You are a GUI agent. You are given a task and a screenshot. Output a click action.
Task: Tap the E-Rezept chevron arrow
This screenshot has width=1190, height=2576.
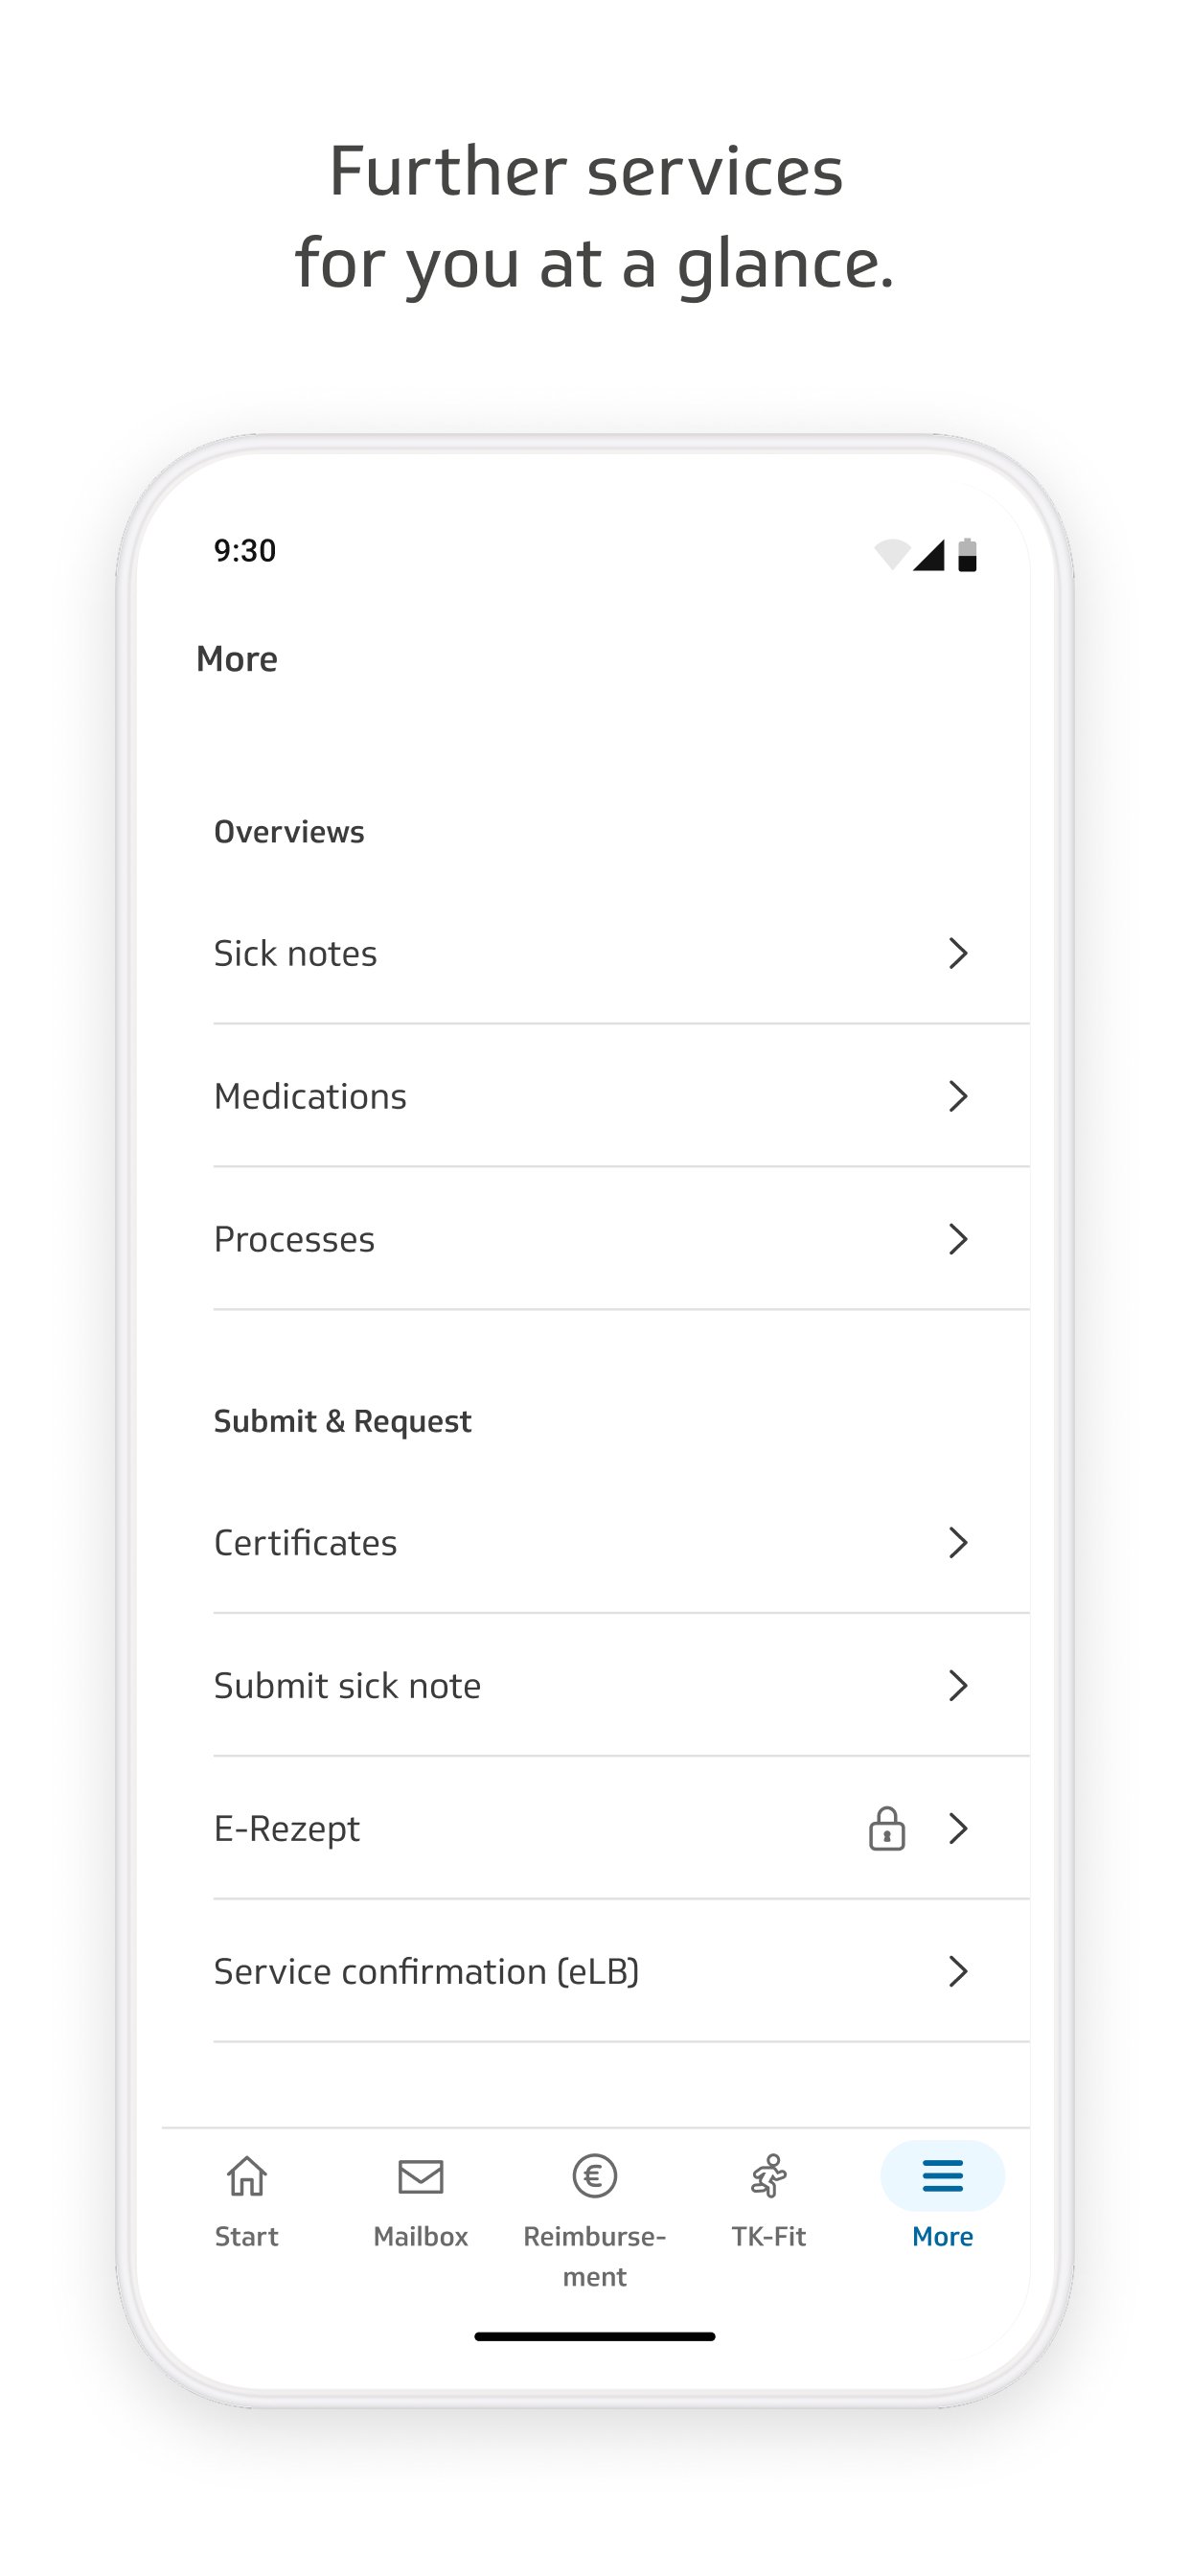point(957,1829)
